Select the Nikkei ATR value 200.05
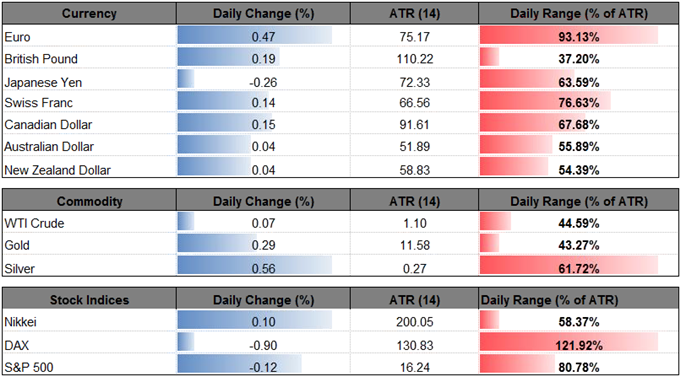Screen dimensions: 680x376 click(414, 322)
